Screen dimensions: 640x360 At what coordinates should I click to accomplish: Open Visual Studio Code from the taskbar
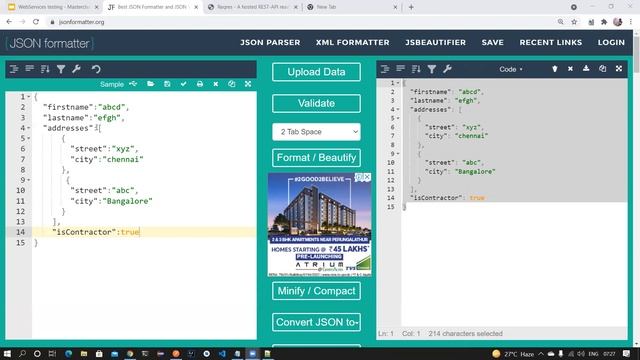(x=222, y=353)
